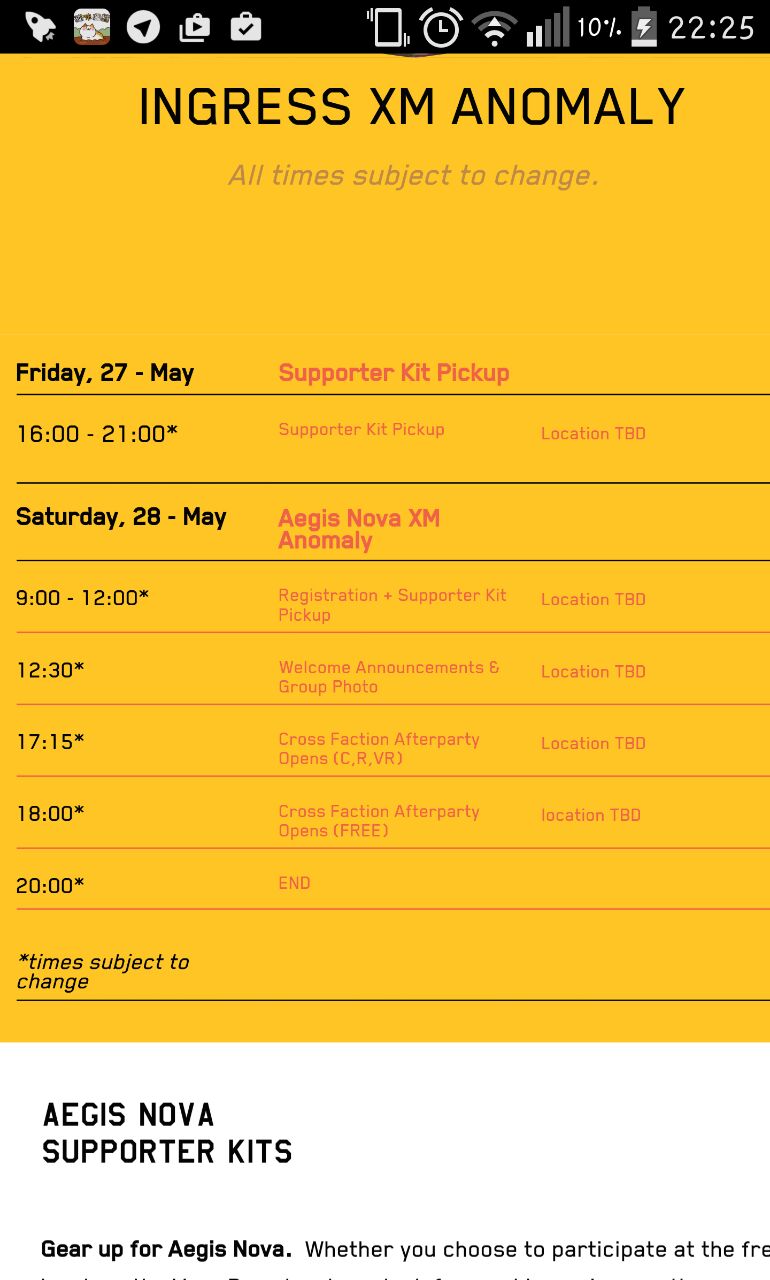The image size is (770, 1280).
Task: Open the Aegis Nova XM Anomaly heading link
Action: point(359,529)
